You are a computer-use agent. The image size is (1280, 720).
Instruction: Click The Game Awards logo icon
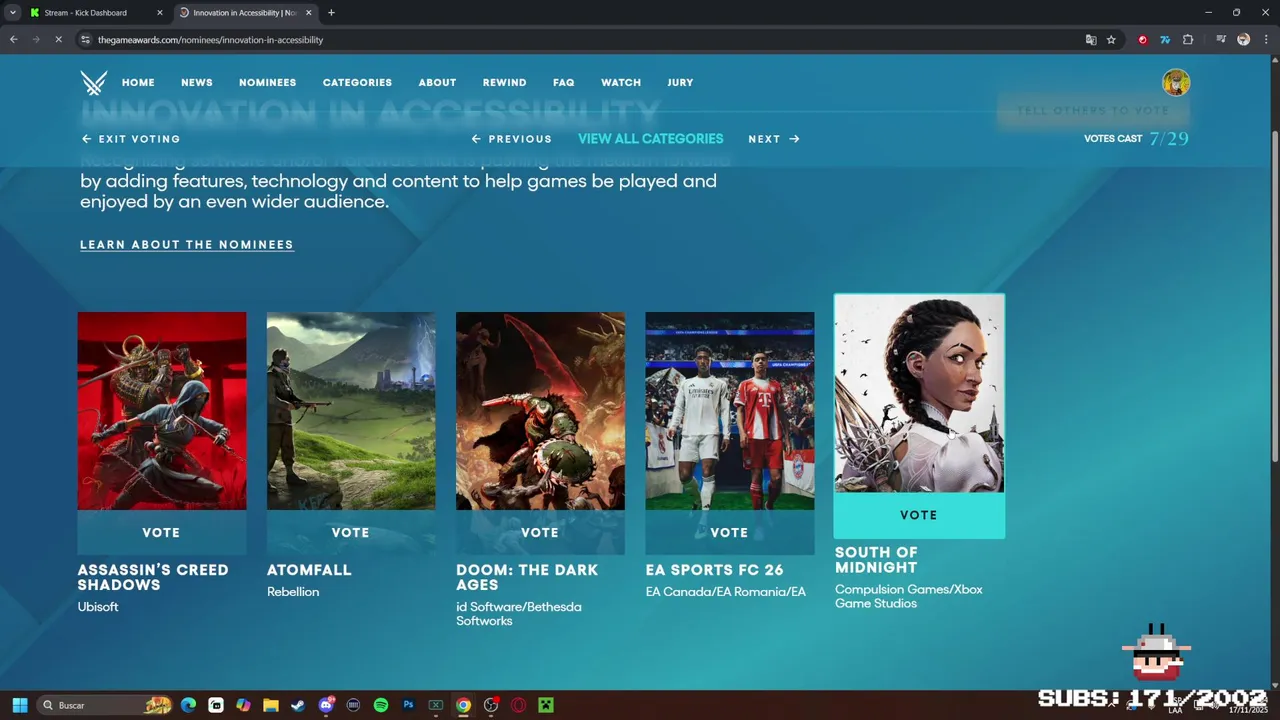coord(94,82)
